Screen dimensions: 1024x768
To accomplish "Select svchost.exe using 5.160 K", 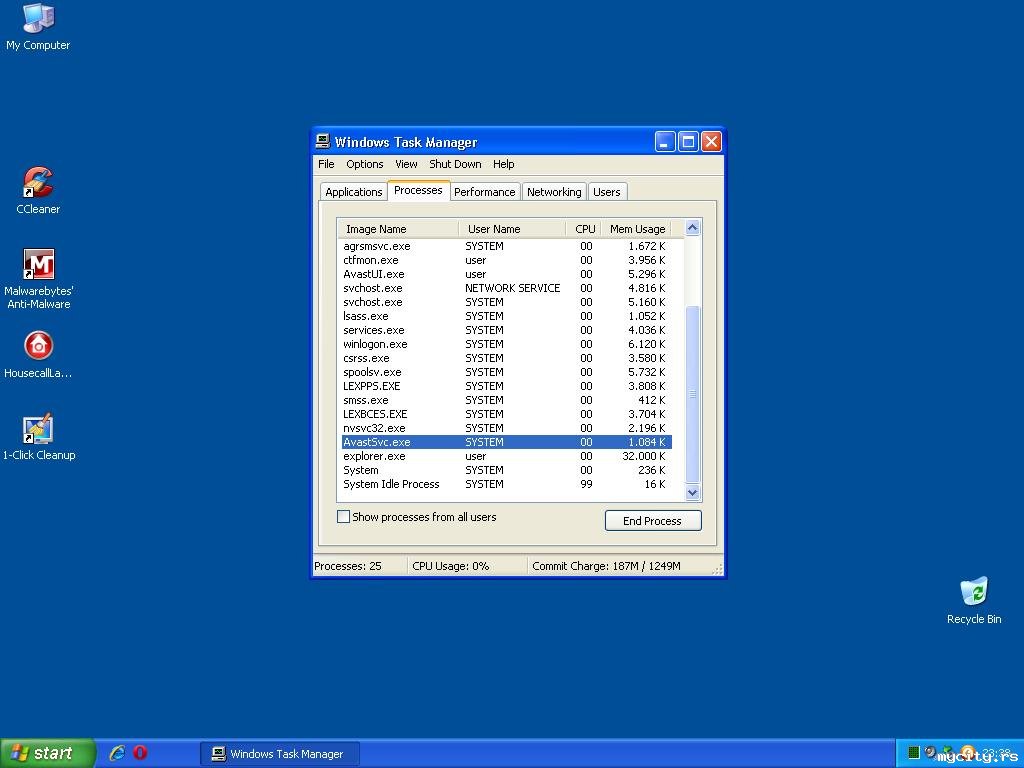I will [x=506, y=302].
